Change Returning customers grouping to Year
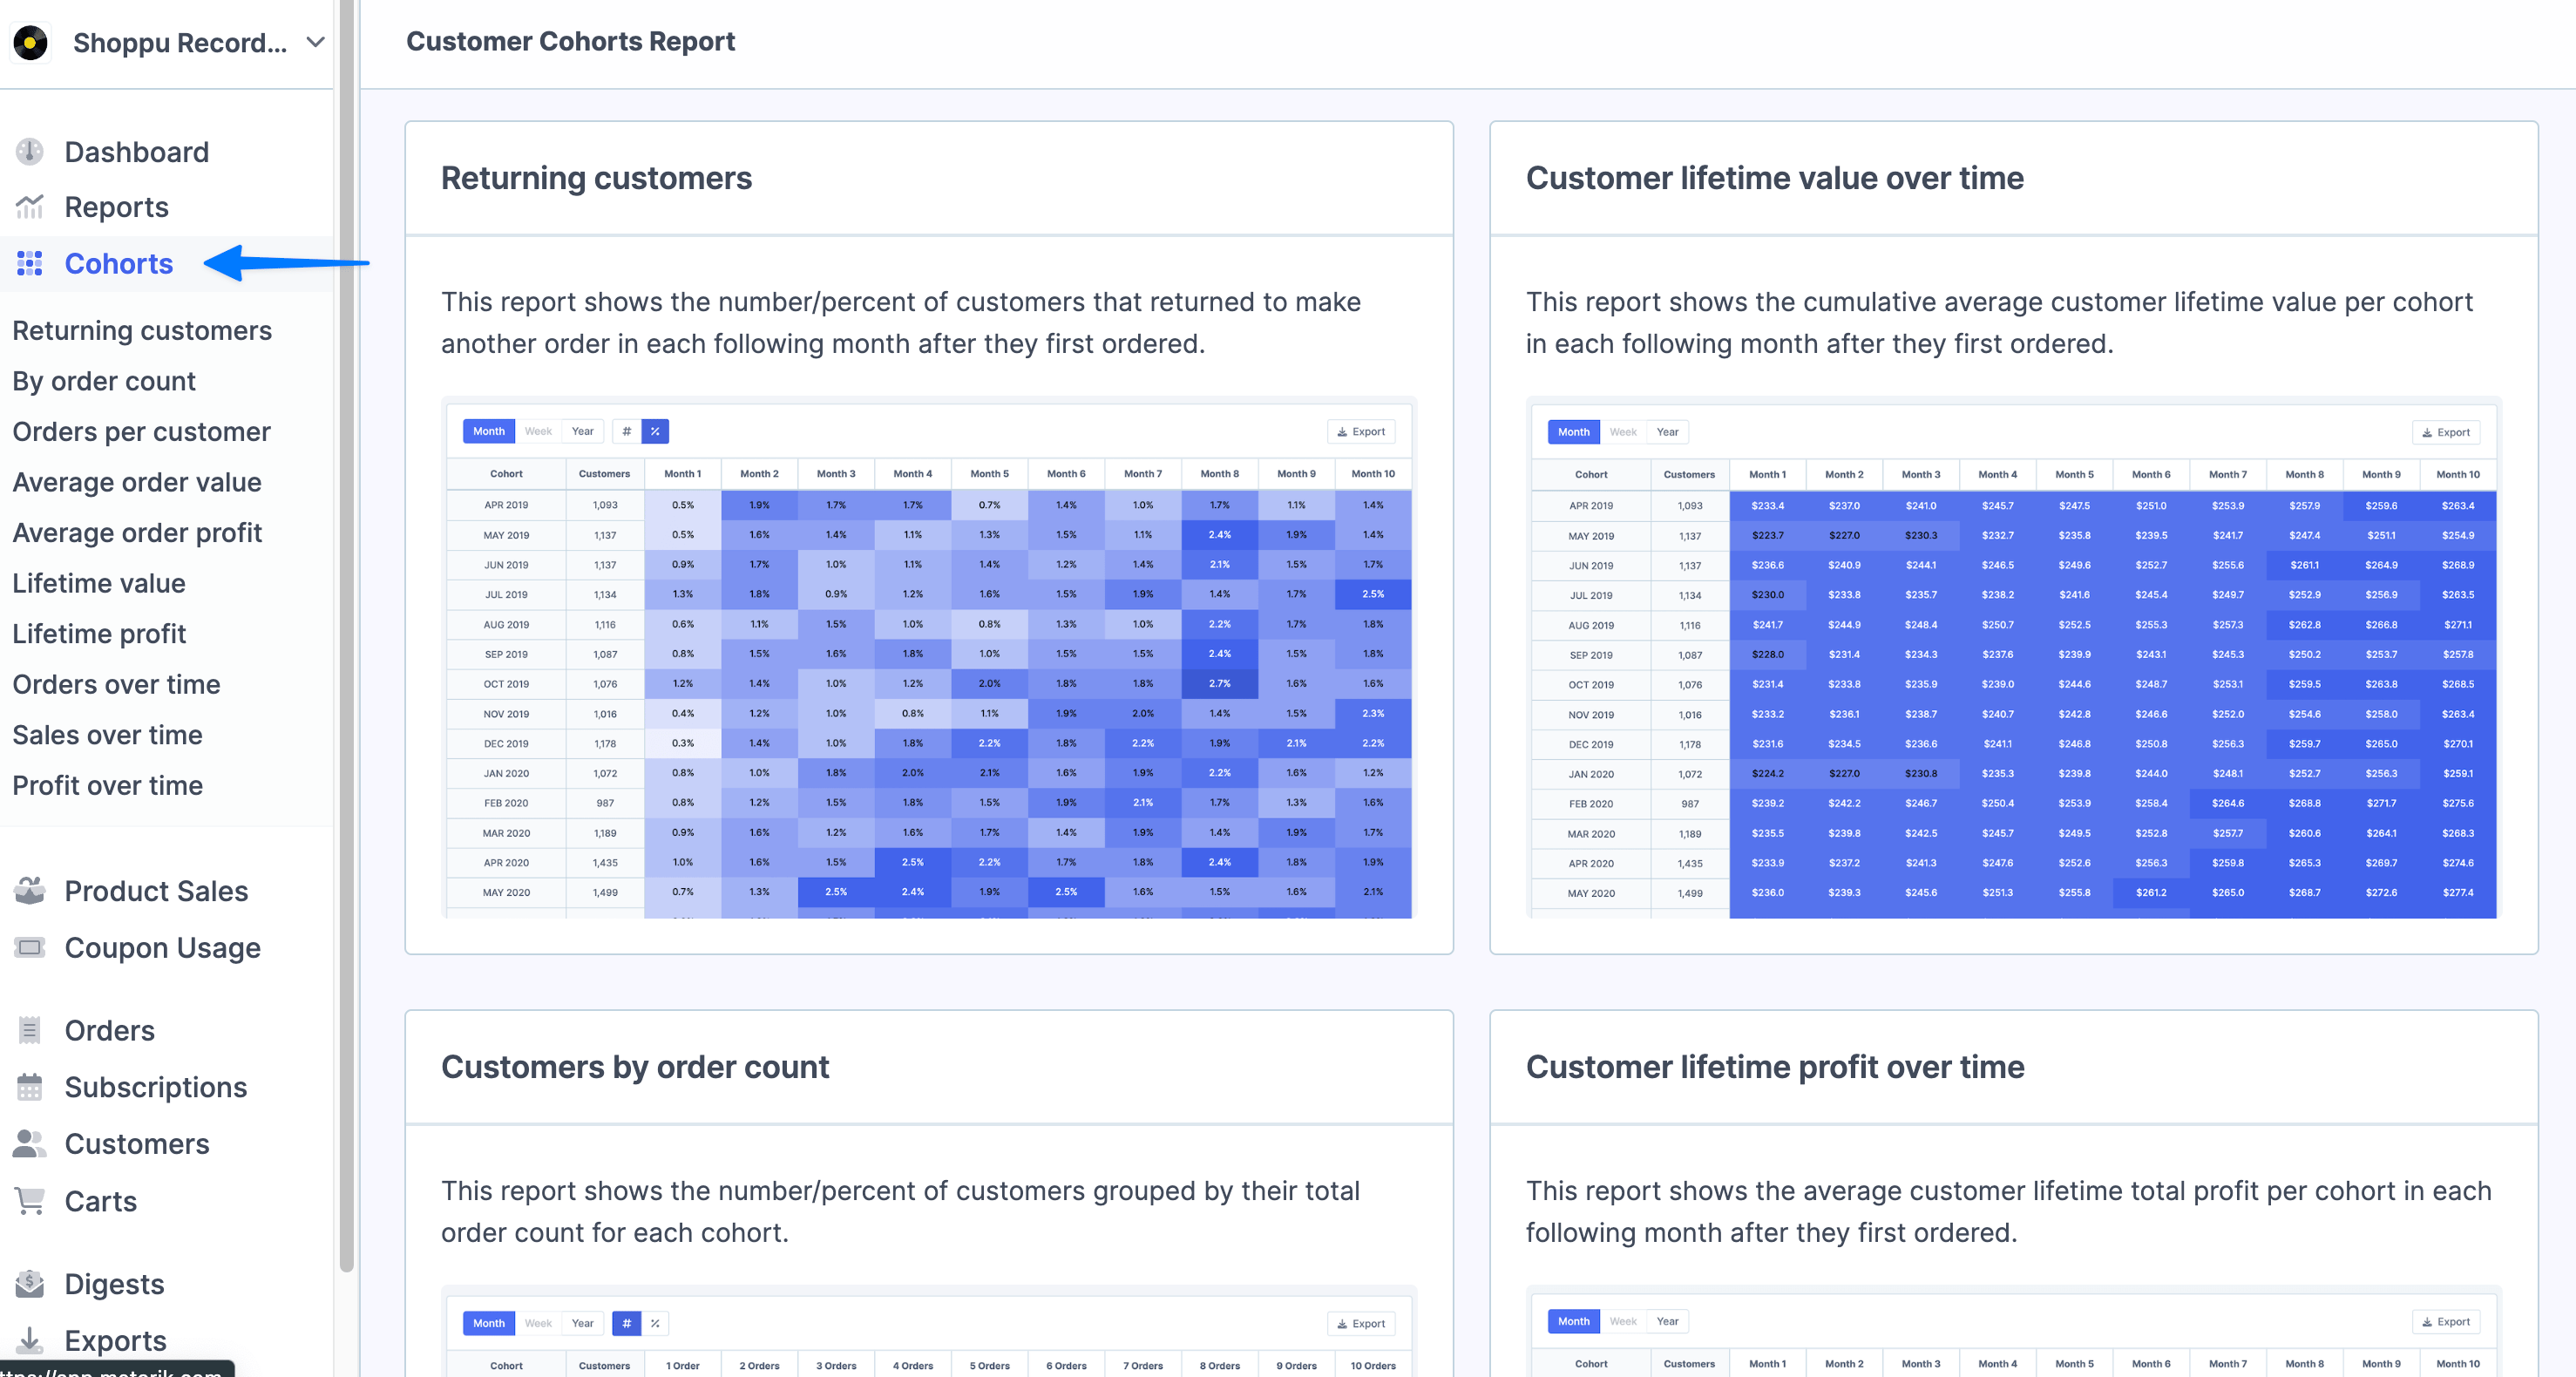Image resolution: width=2576 pixels, height=1377 pixels. tap(583, 431)
